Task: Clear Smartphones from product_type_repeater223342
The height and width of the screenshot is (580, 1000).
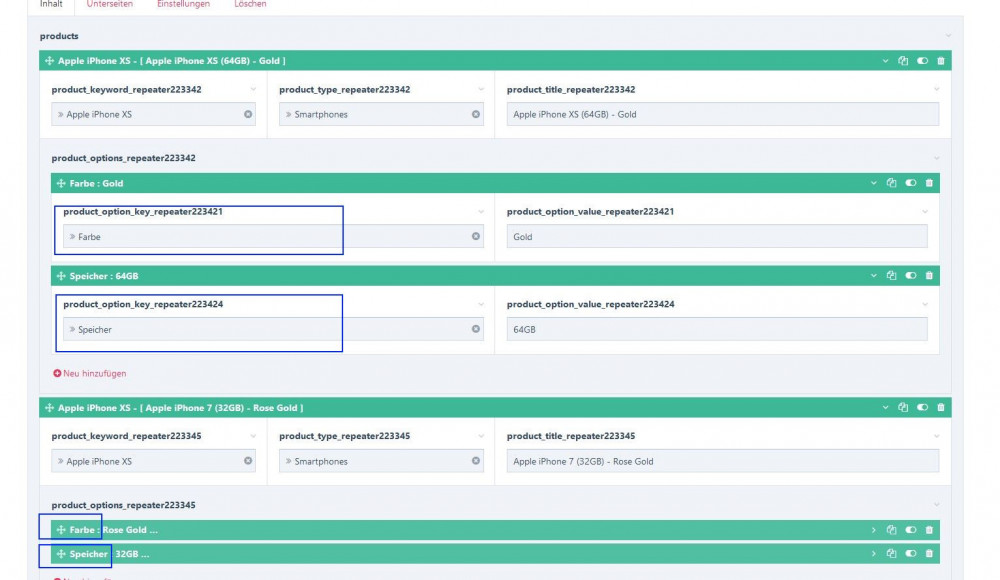Action: click(476, 114)
